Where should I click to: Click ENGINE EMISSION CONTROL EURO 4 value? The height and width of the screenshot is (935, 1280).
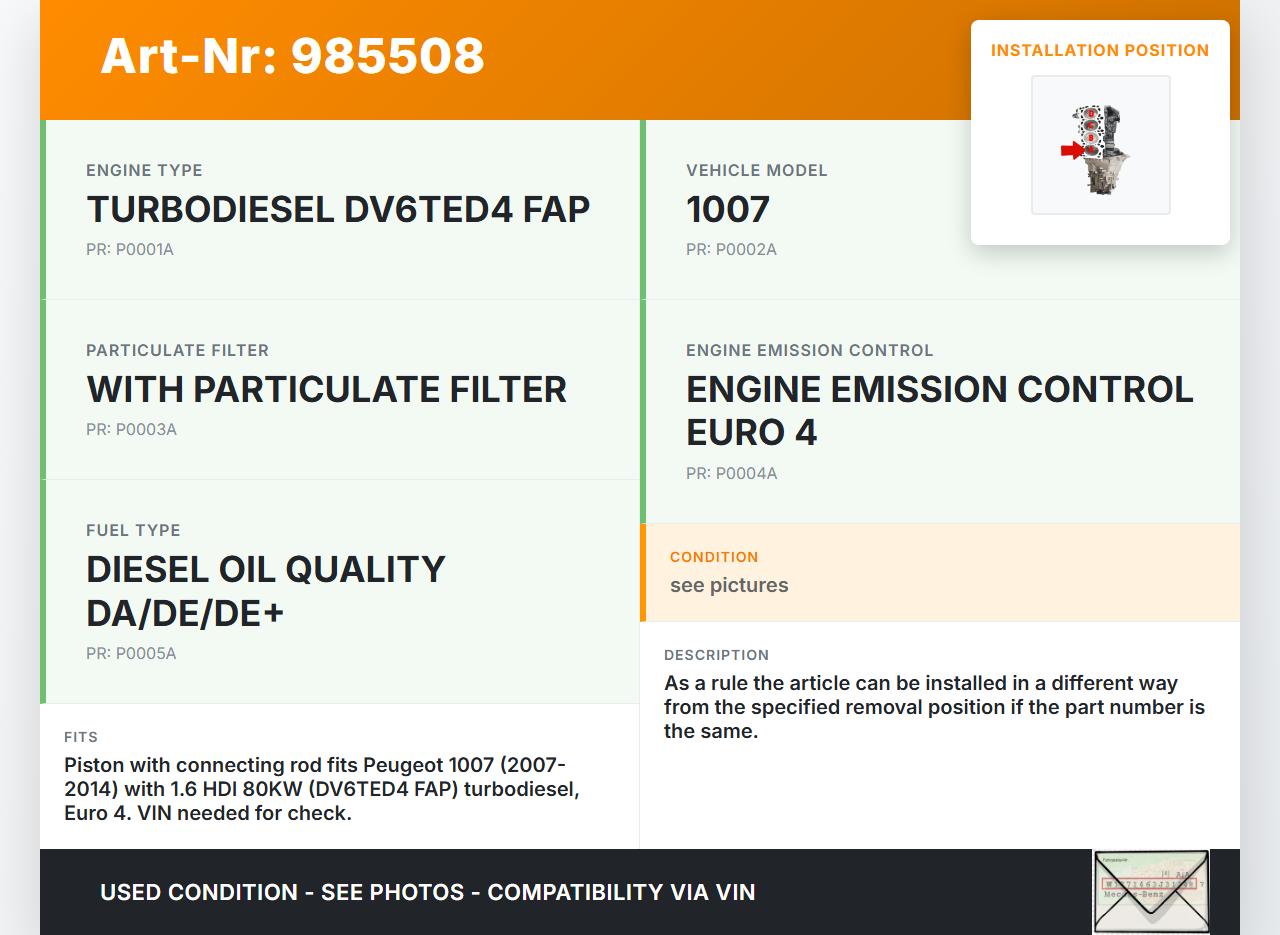(939, 411)
